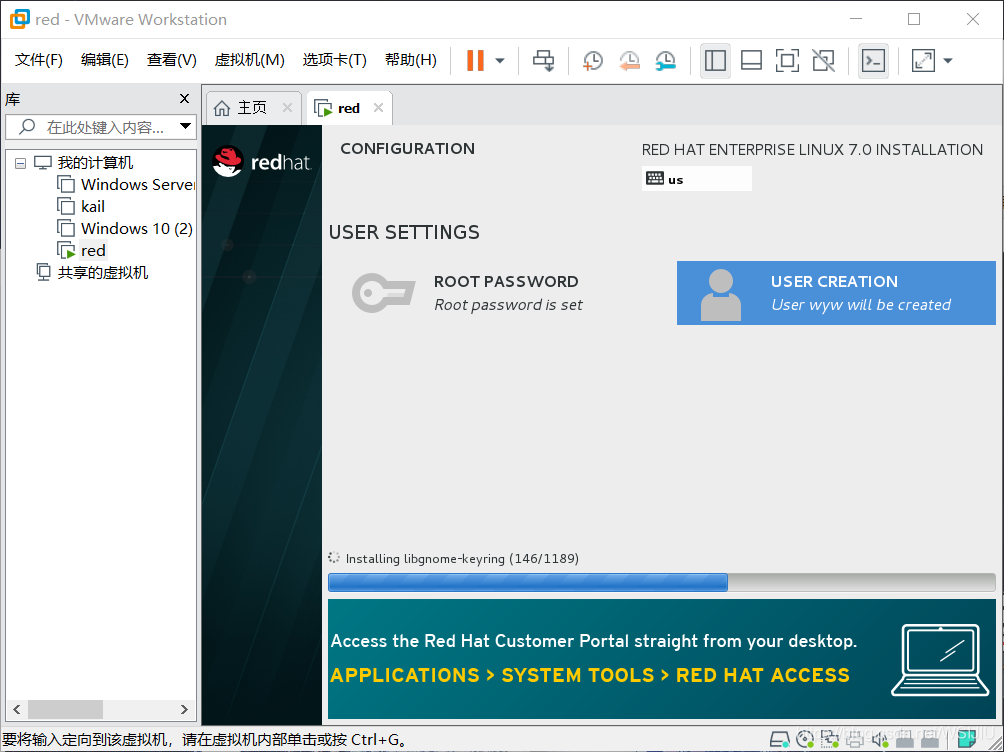1004x752 pixels.
Task: Click the key icon beside Root Password
Action: click(x=384, y=293)
